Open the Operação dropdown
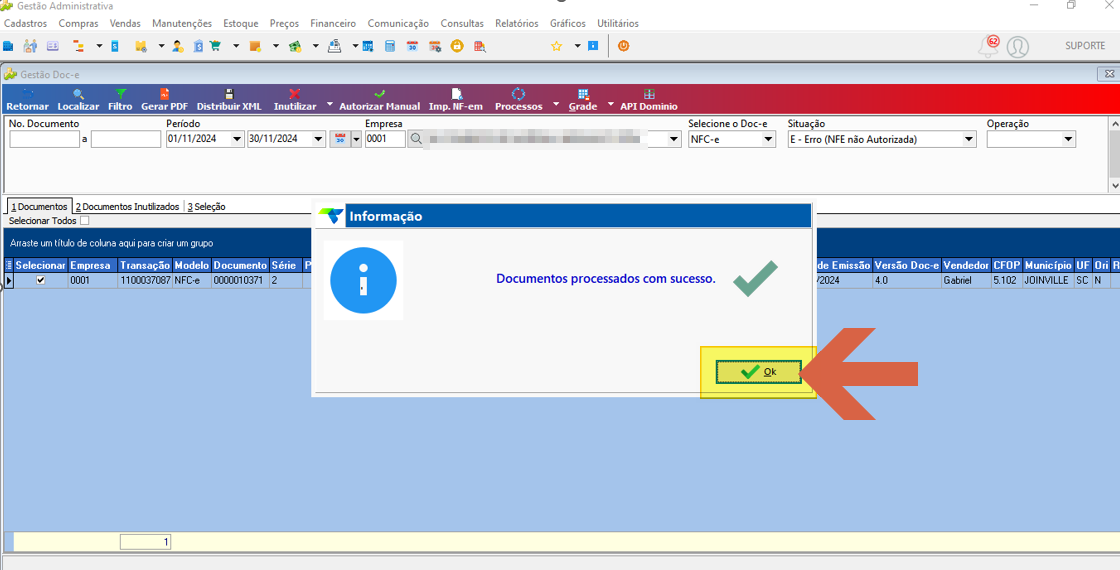Screen dimensions: 1120x570 click(x=1069, y=140)
